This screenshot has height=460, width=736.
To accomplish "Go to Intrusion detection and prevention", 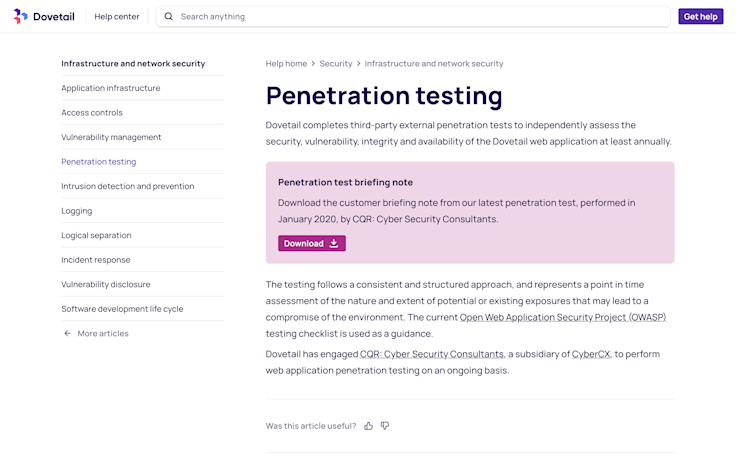I will 128,186.
